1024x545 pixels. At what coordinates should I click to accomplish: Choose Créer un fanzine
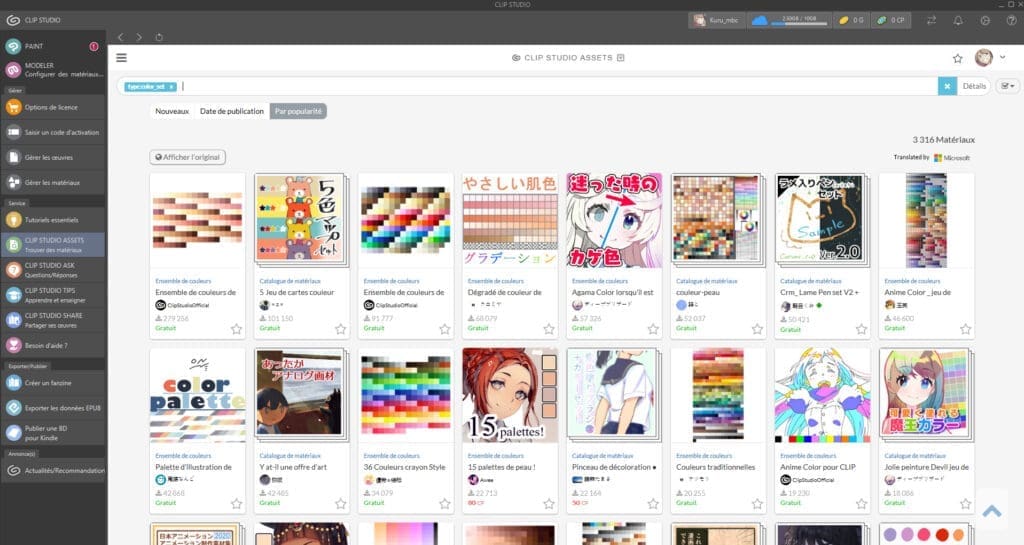52,383
